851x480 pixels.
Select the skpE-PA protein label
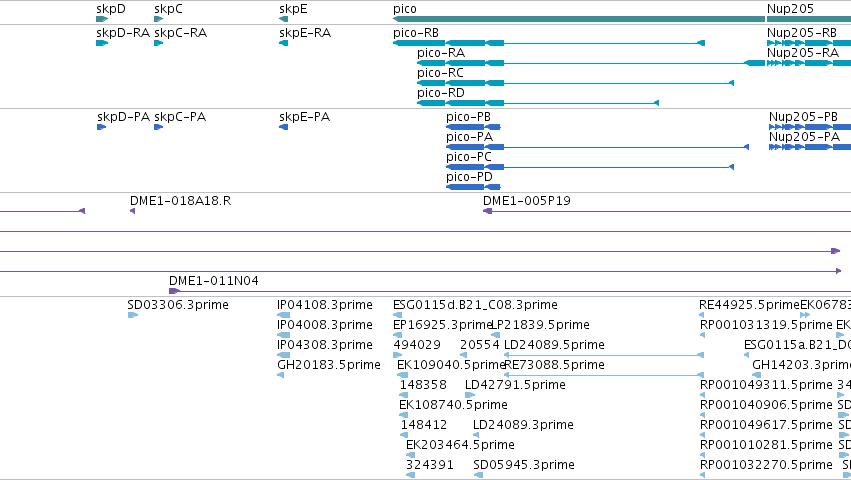coord(304,117)
